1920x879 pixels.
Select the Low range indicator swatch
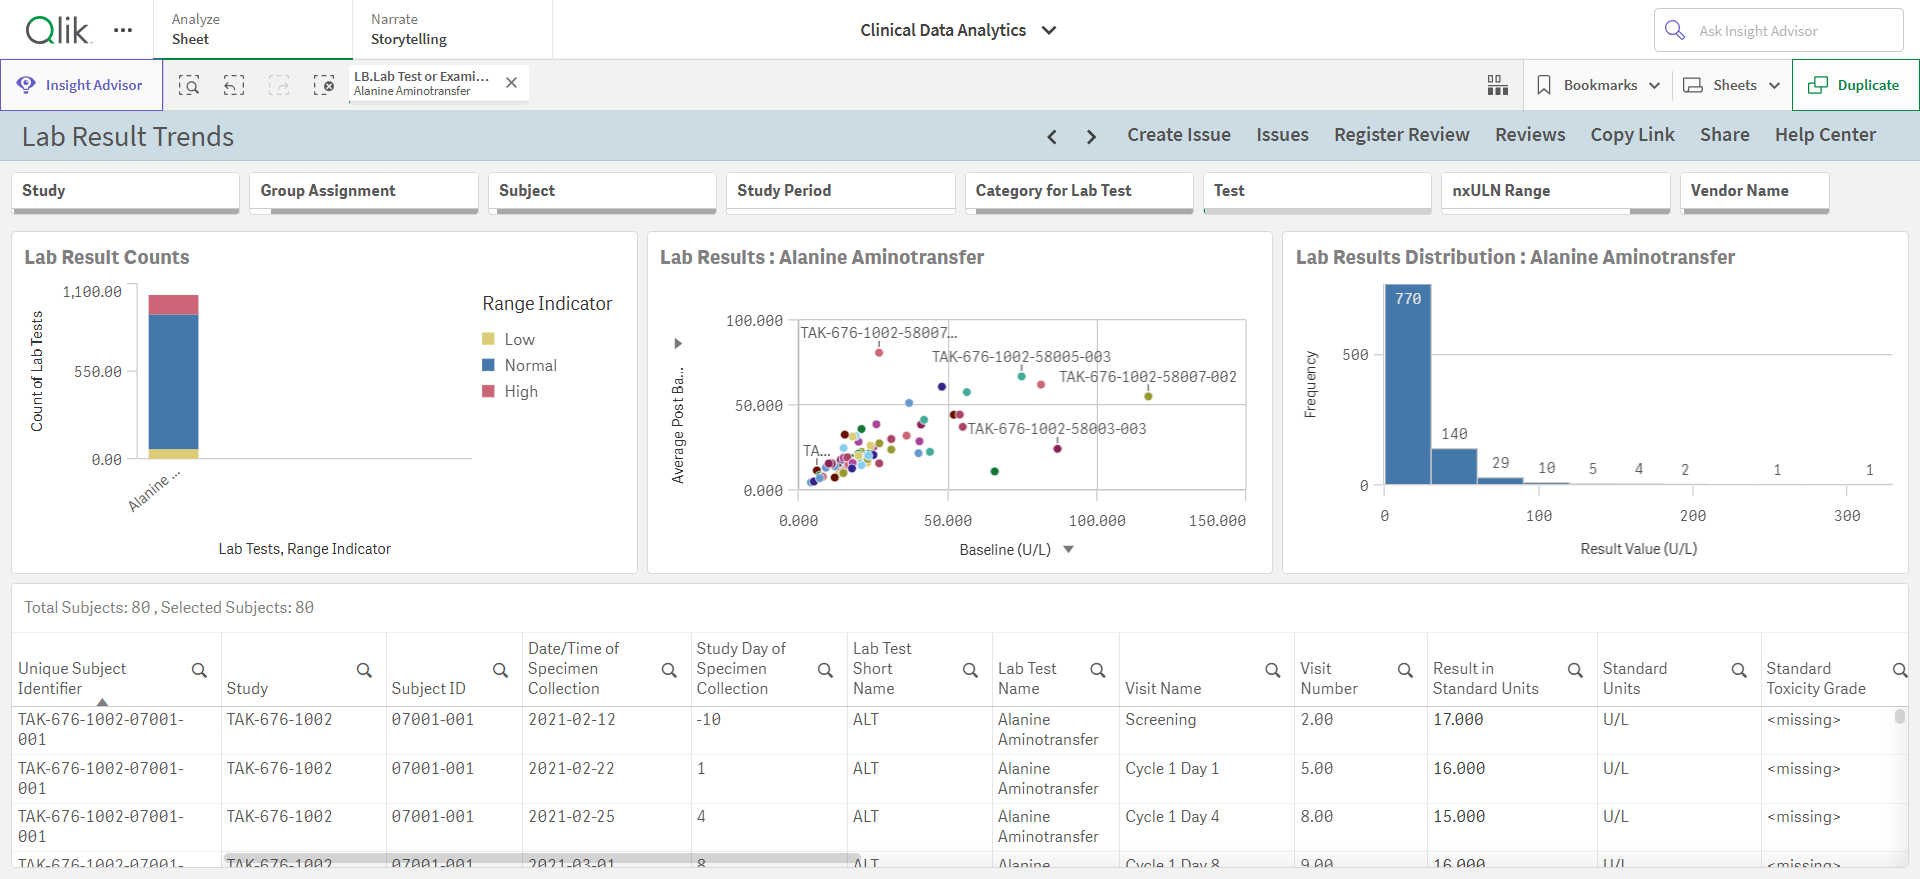(489, 339)
